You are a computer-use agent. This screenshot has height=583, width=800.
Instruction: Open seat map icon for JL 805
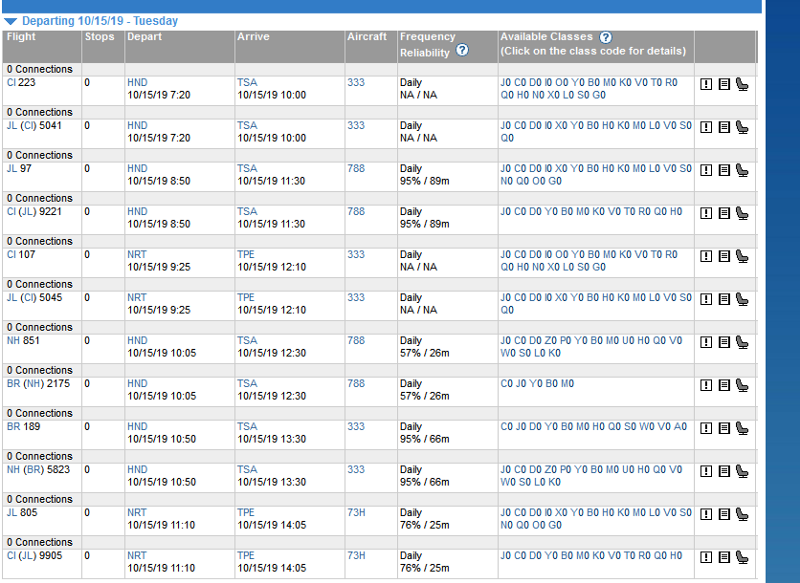pyautogui.click(x=742, y=514)
